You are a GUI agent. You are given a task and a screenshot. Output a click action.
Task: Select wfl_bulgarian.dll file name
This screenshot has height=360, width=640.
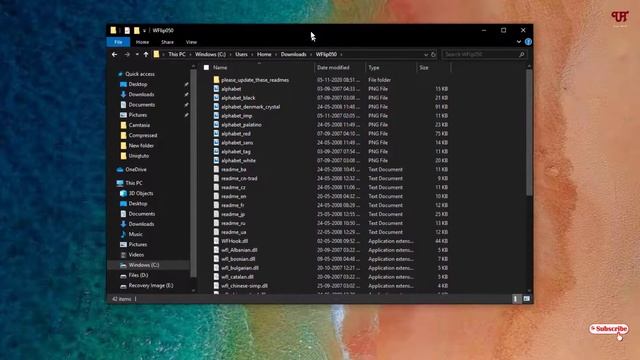tap(240, 268)
